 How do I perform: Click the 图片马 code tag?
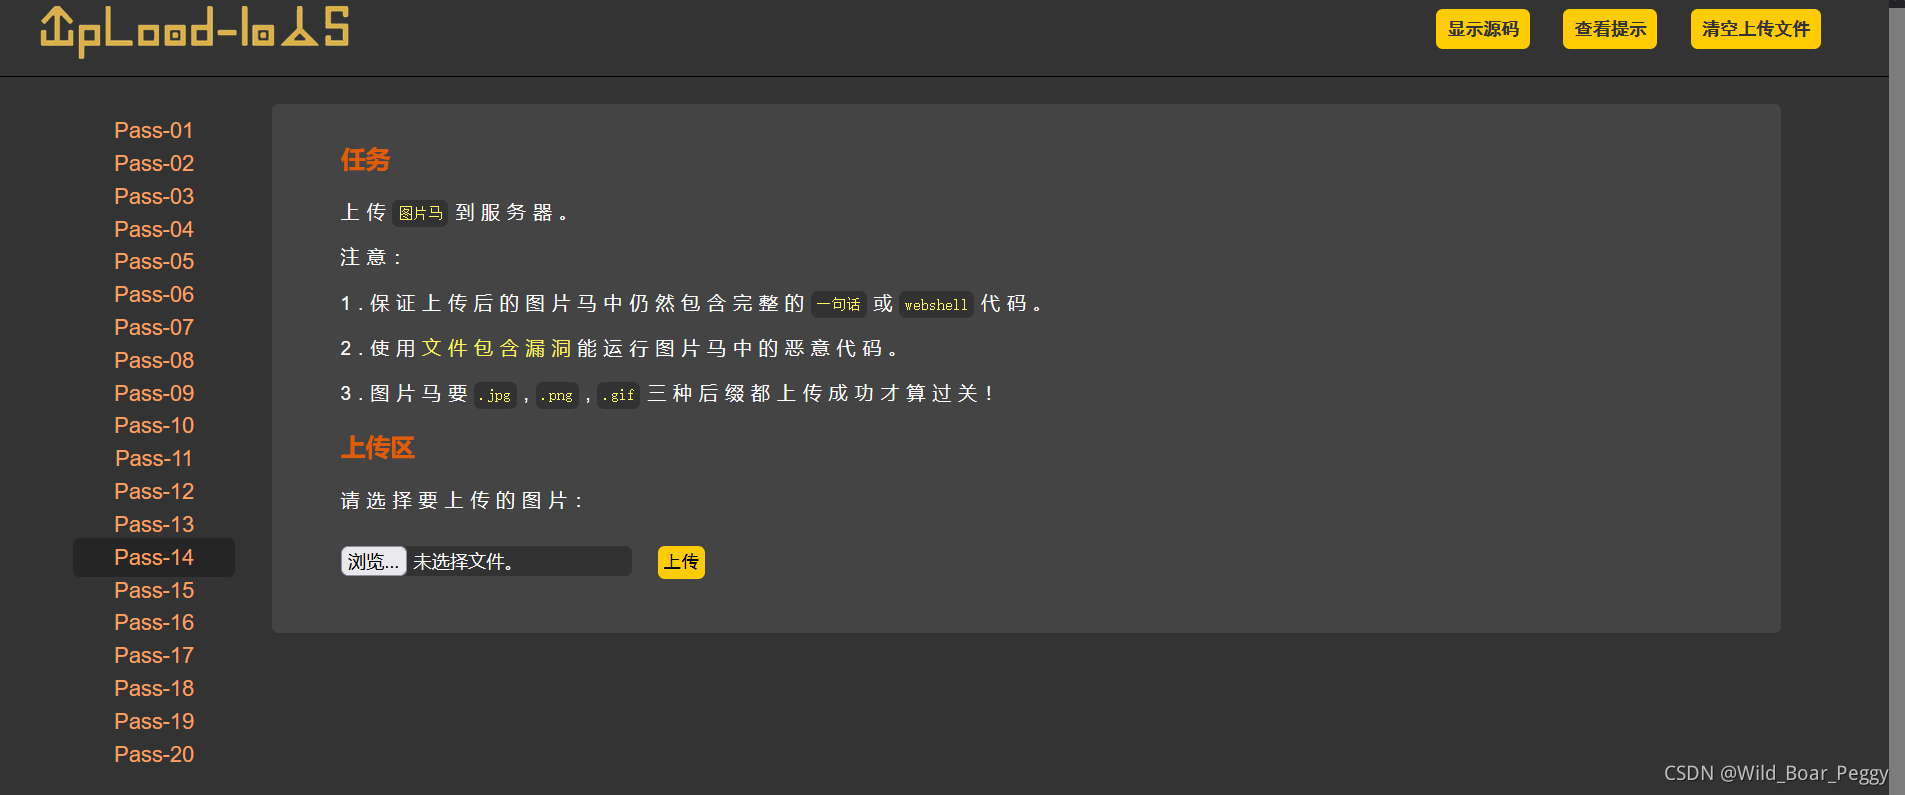420,213
